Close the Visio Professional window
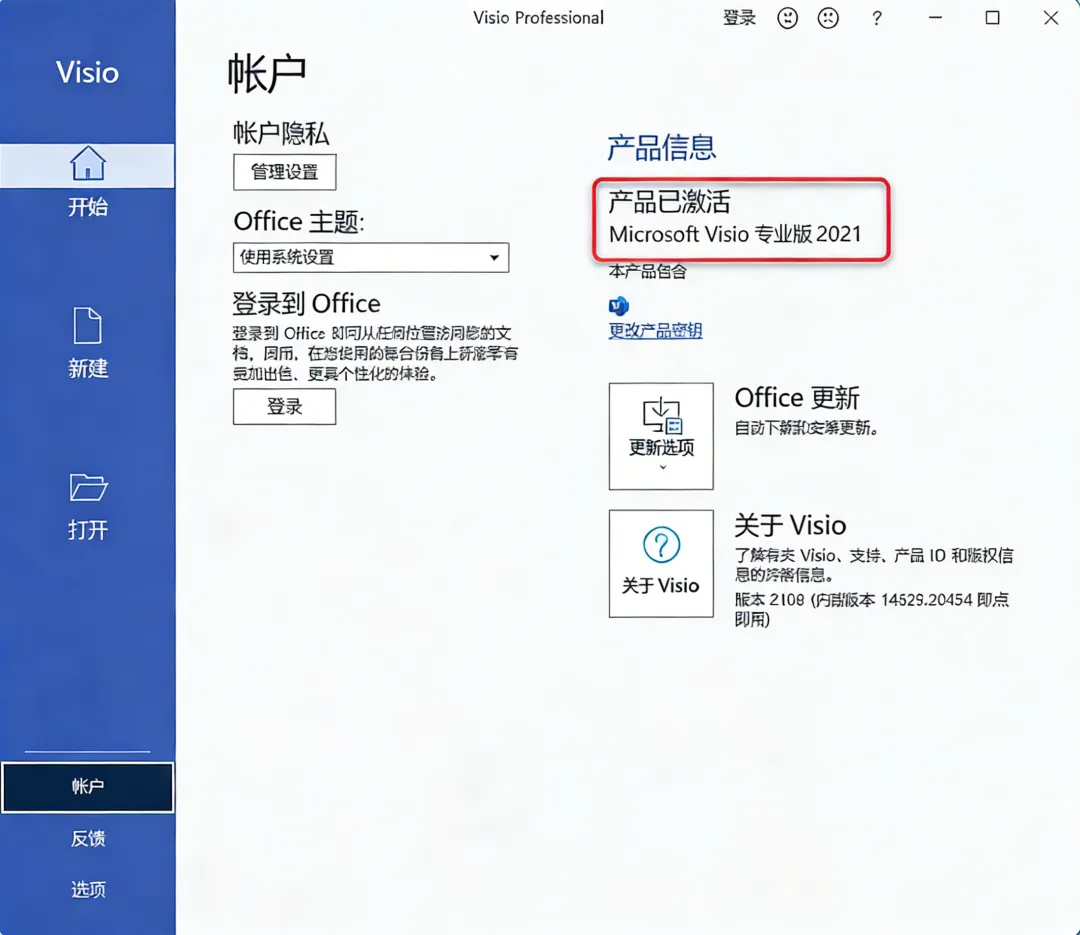Image resolution: width=1080 pixels, height=935 pixels. pyautogui.click(x=1050, y=18)
